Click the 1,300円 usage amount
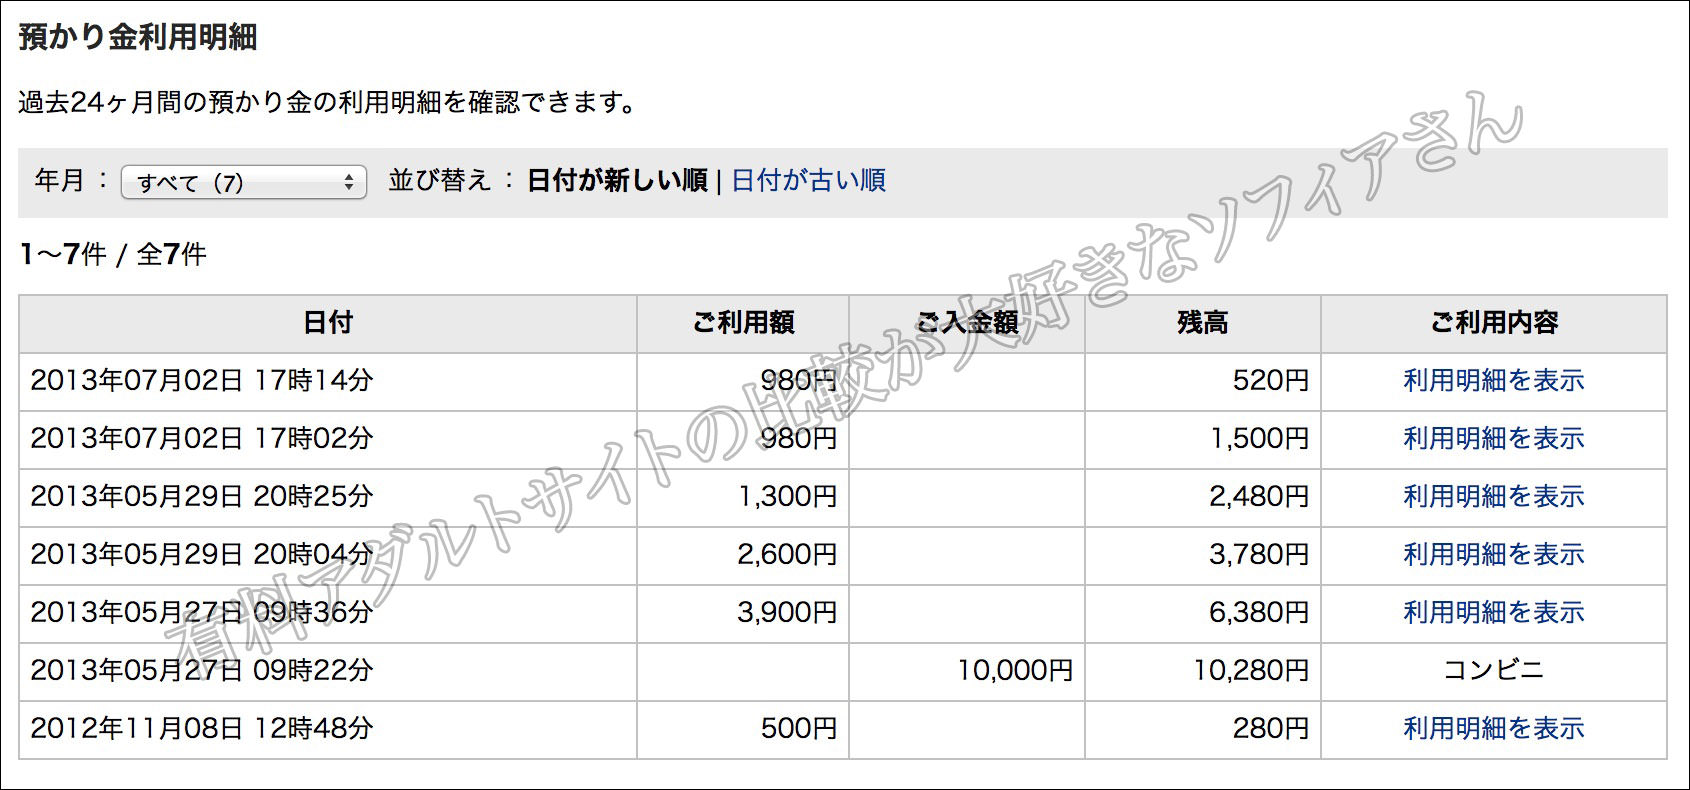 tap(787, 496)
